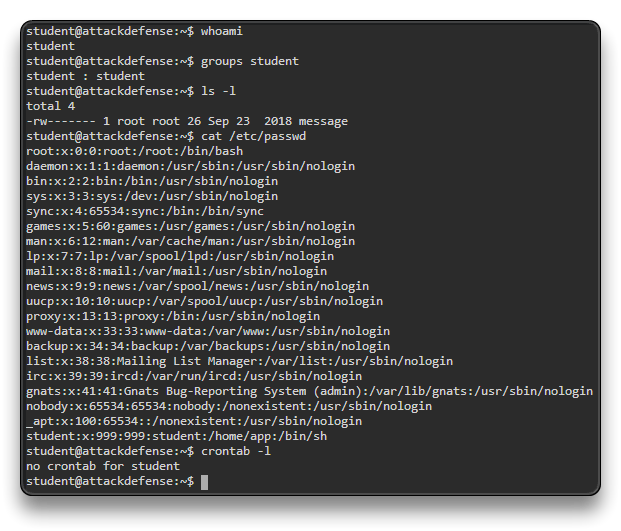Screen dimensions: 621x531
Task: Click the 'ls -l' command text
Action: 218,91
